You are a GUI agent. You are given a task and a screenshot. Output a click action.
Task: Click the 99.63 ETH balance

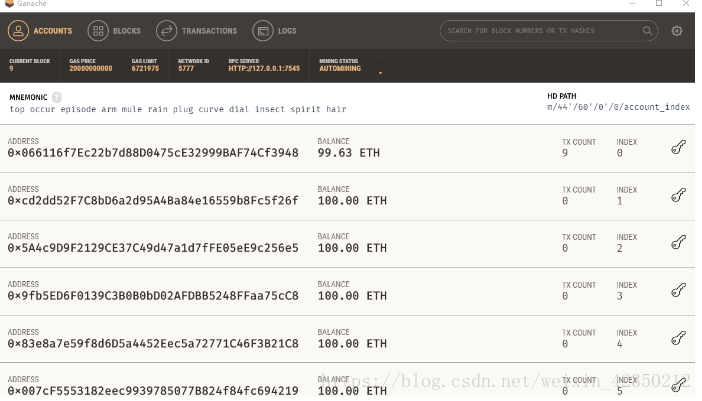click(x=348, y=153)
